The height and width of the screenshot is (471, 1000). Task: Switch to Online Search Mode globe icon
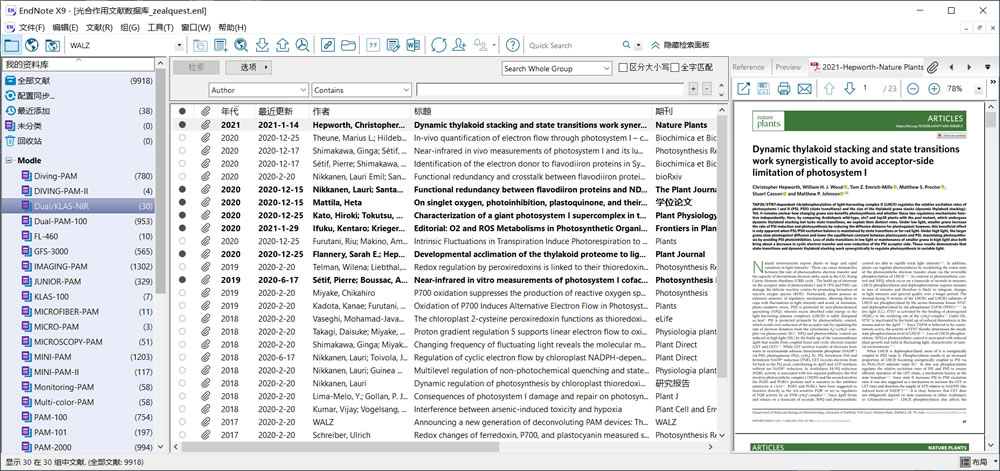pyautogui.click(x=32, y=45)
